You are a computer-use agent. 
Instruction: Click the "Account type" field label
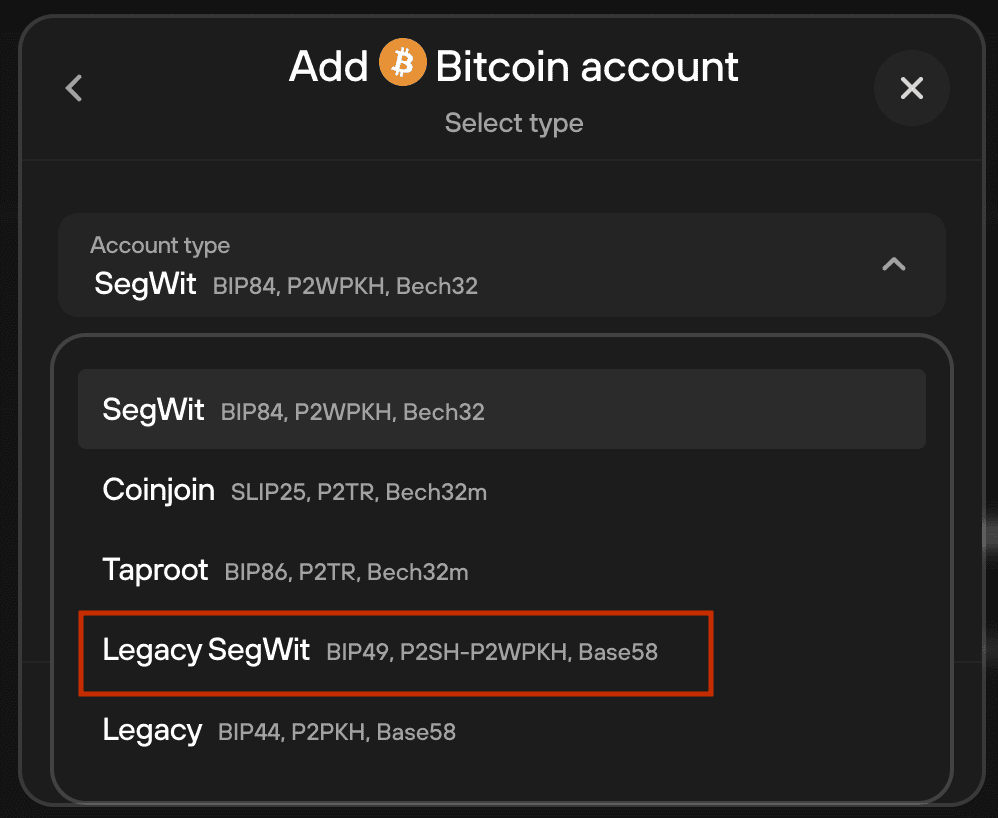[x=160, y=245]
